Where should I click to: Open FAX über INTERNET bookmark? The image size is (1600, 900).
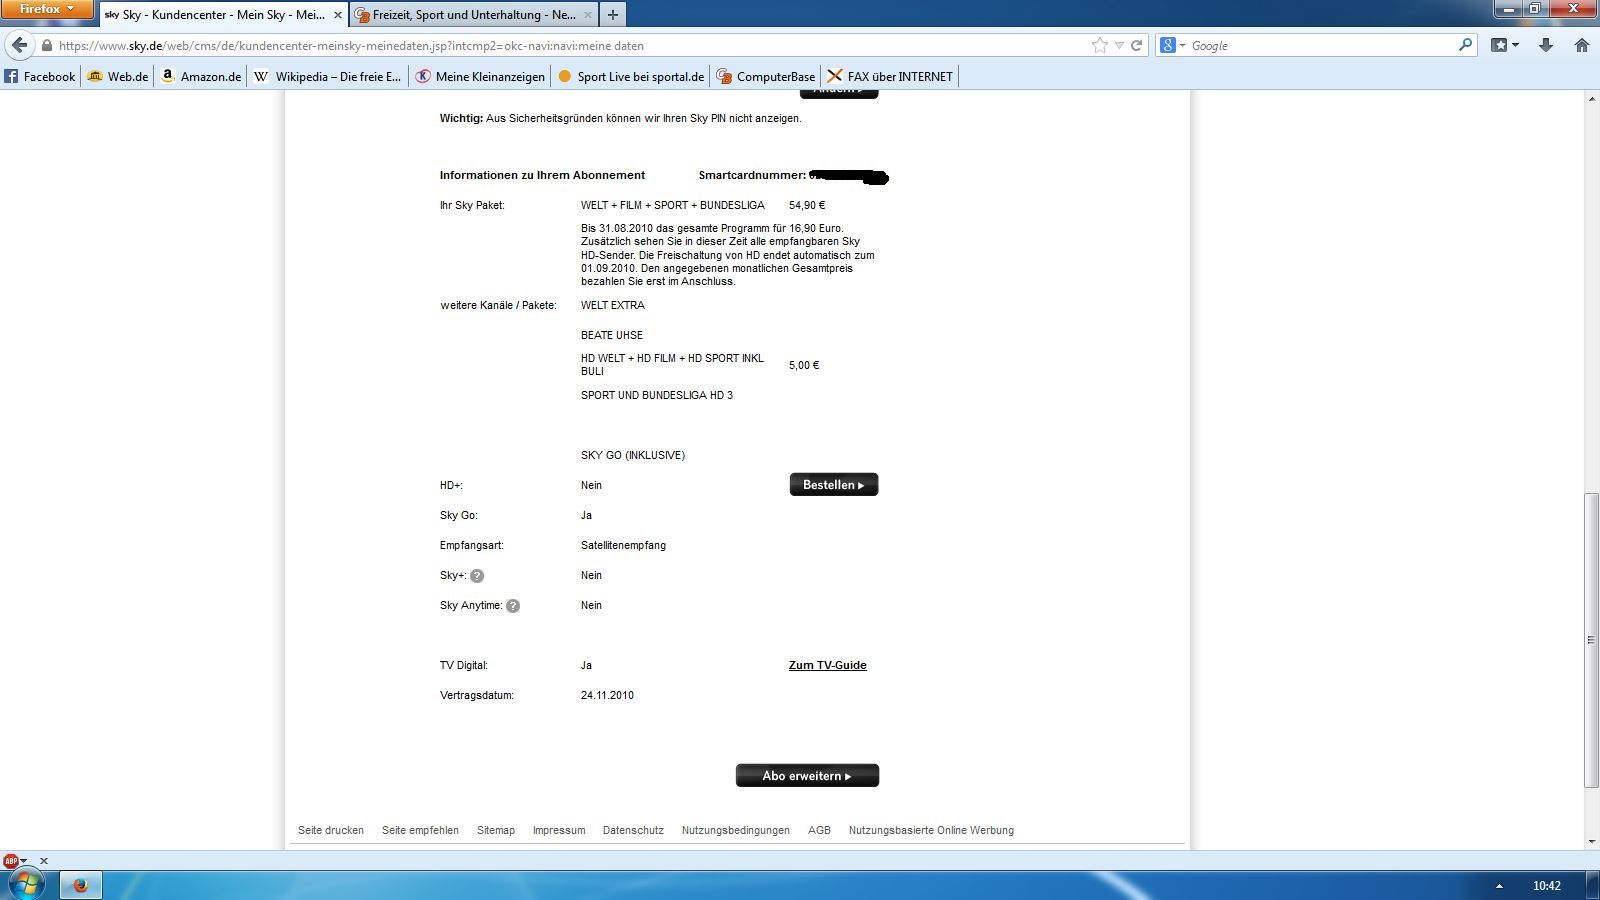tap(890, 76)
